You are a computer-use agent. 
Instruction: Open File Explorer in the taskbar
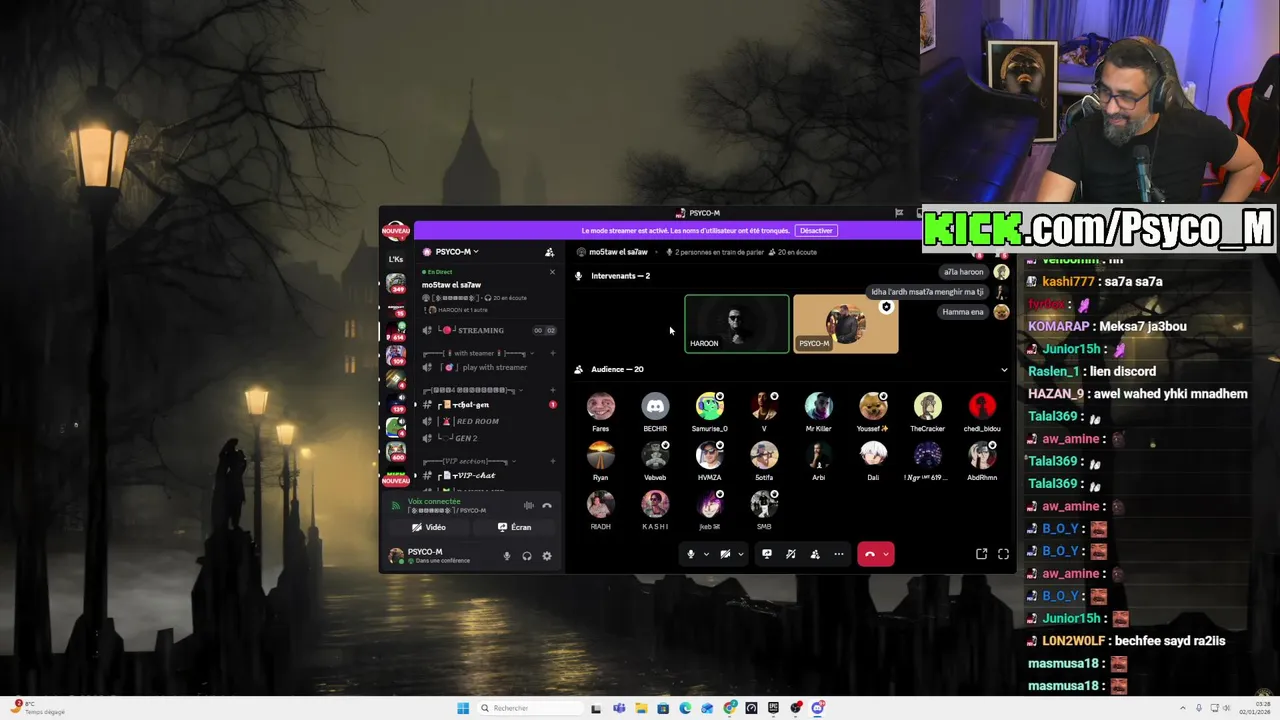coord(641,708)
